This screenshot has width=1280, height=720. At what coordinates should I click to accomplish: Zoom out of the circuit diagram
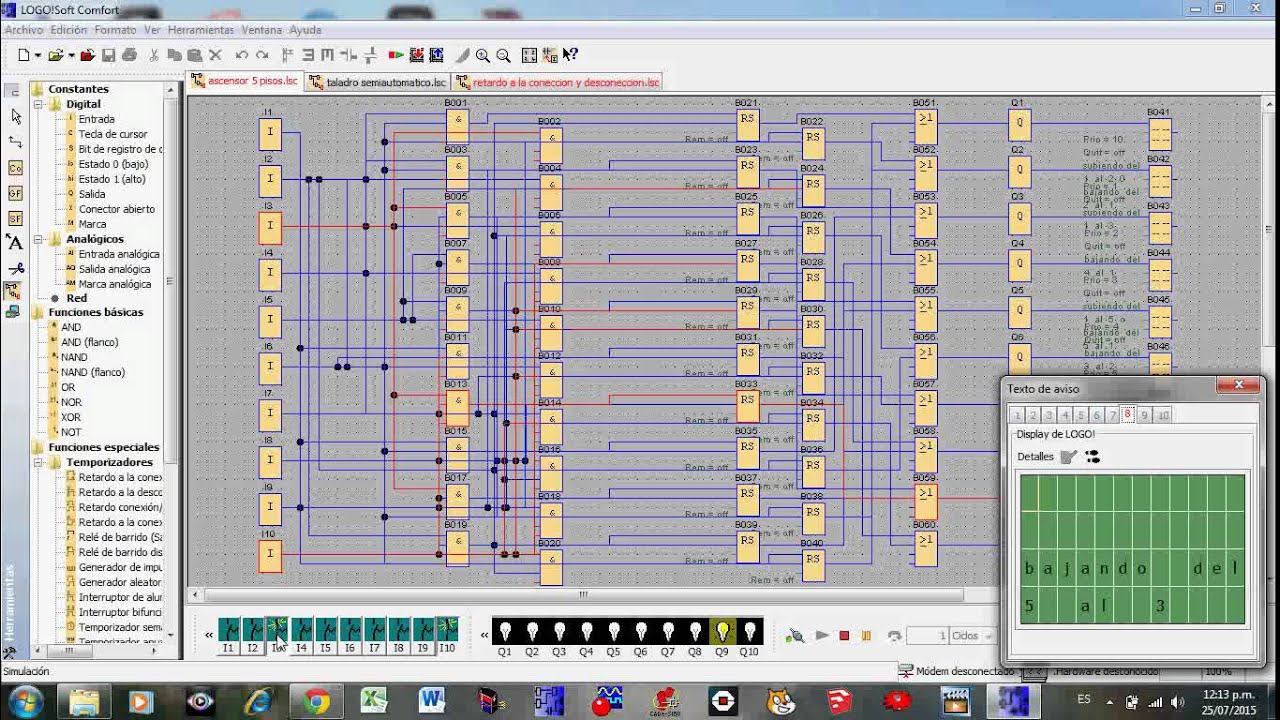tap(503, 56)
